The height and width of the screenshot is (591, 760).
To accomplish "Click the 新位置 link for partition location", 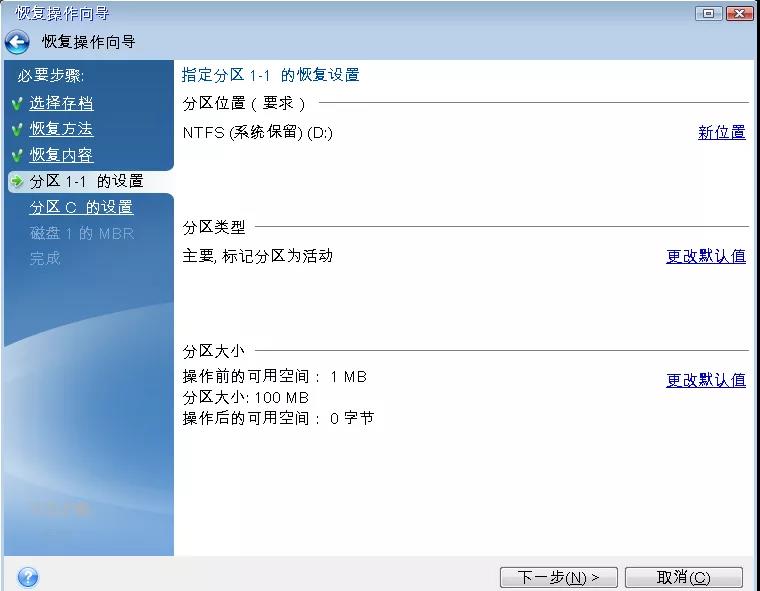I will [x=721, y=132].
